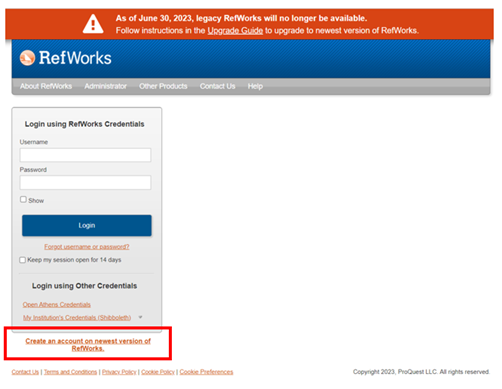This screenshot has height=389, width=502.
Task: Open the Cookie Policy footer link
Action: [158, 372]
